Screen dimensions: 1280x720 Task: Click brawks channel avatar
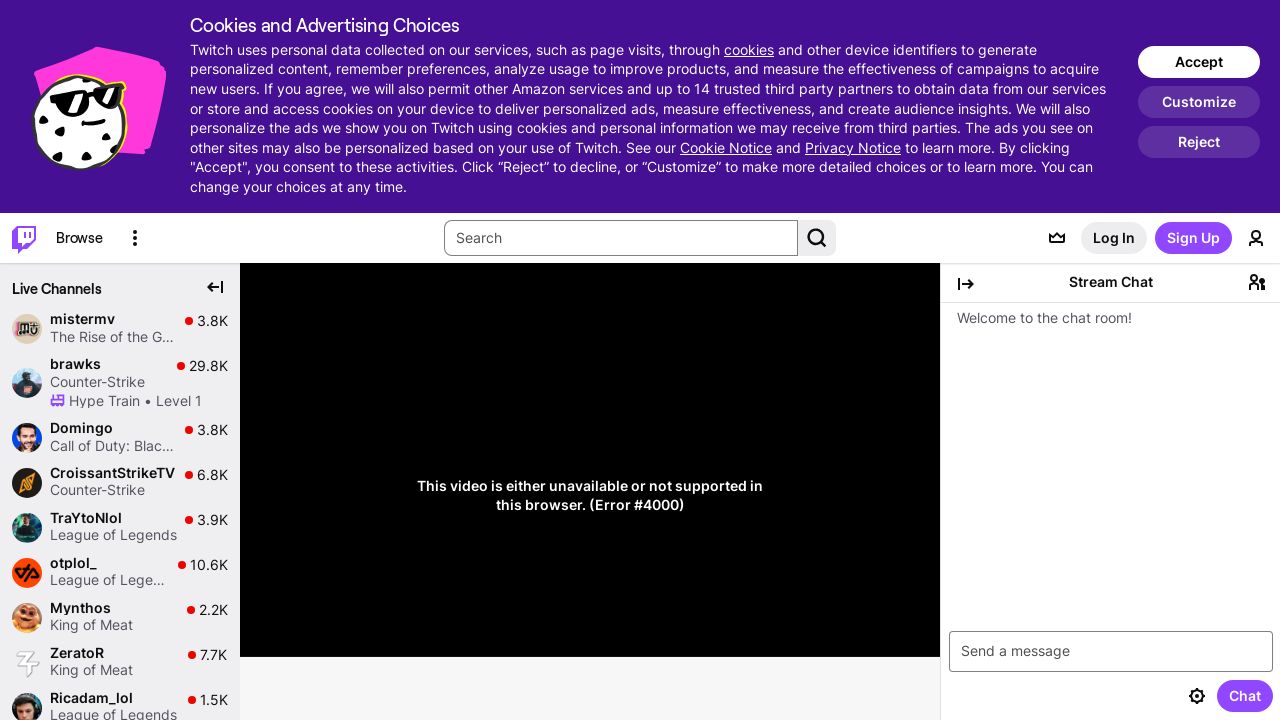point(27,383)
